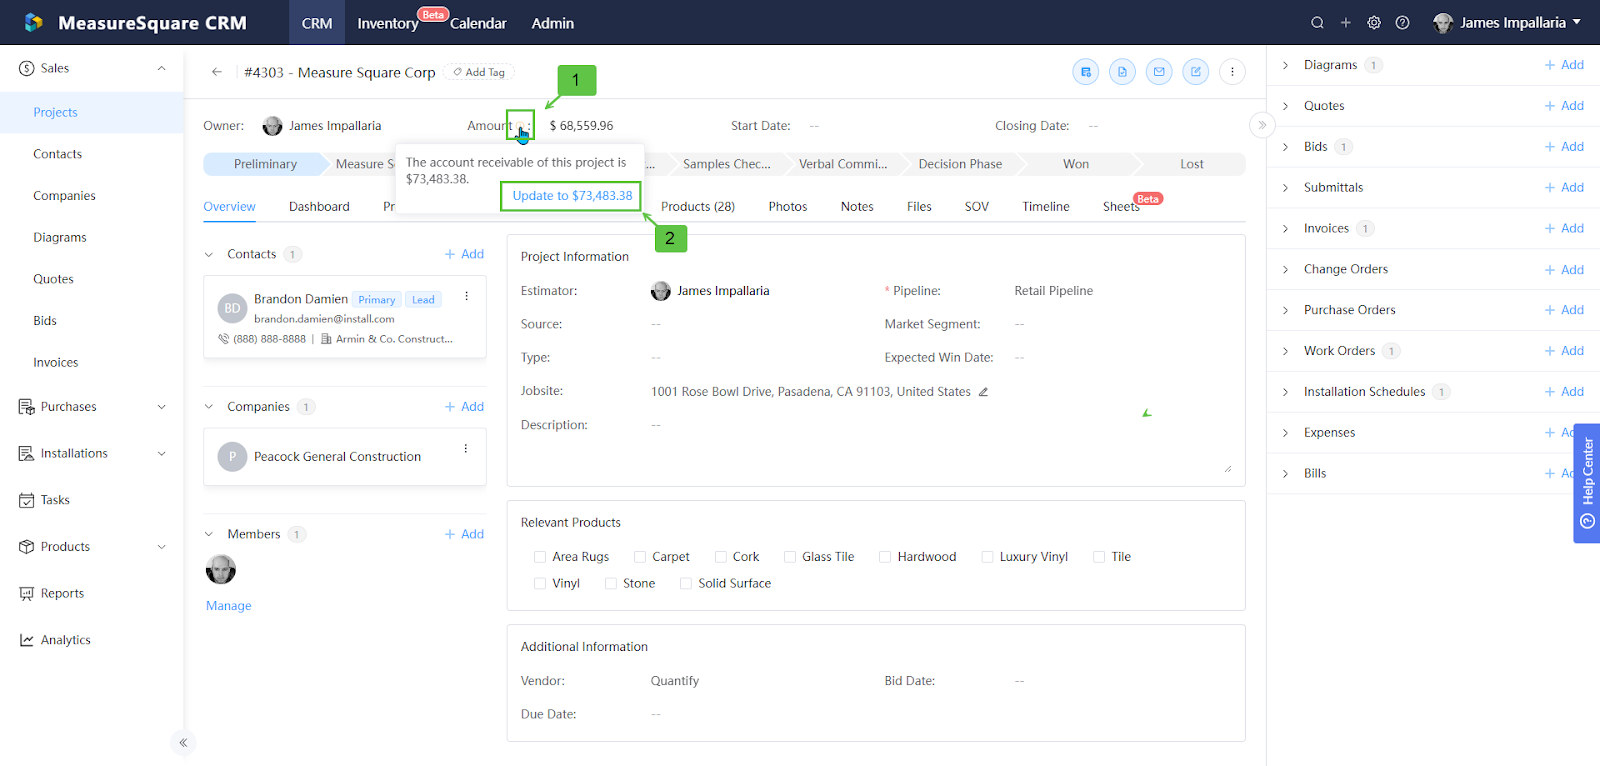Check the Carpet checkbox
The width and height of the screenshot is (1600, 766).
640,557
